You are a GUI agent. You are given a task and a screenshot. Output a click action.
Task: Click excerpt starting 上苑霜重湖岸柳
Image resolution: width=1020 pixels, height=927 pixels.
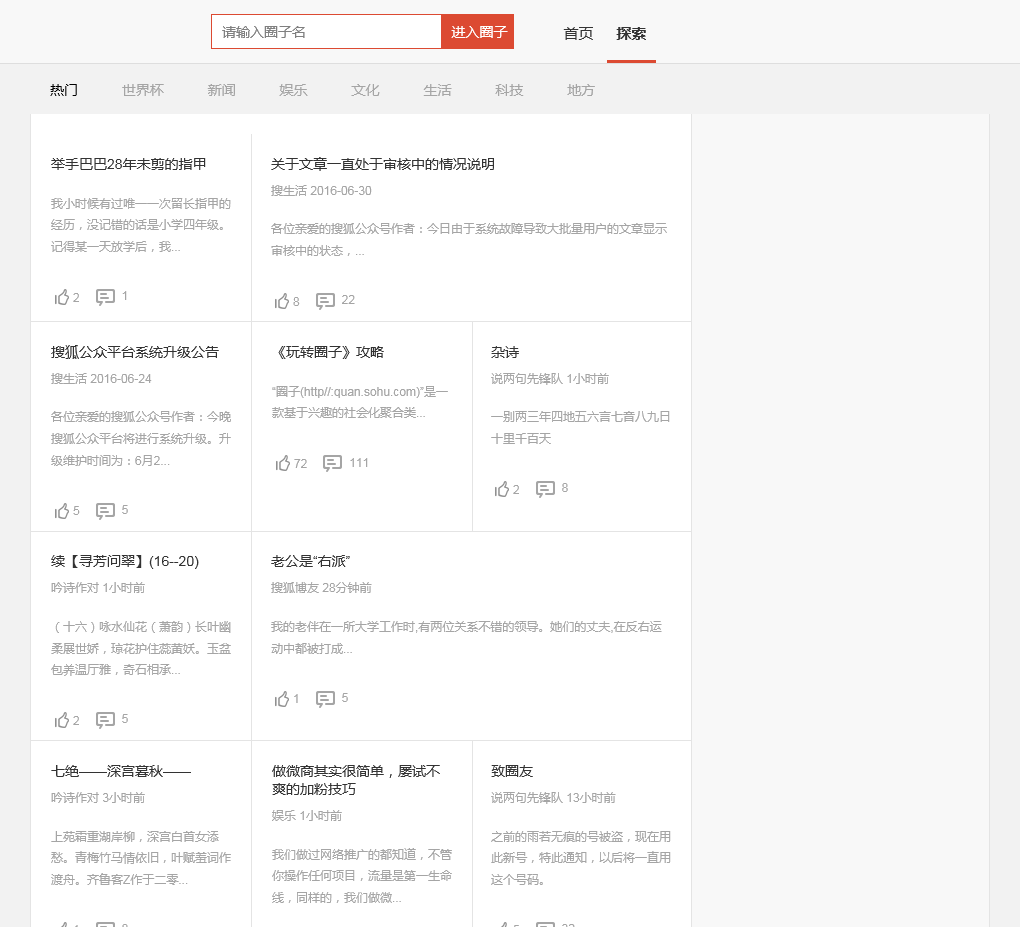click(x=141, y=858)
